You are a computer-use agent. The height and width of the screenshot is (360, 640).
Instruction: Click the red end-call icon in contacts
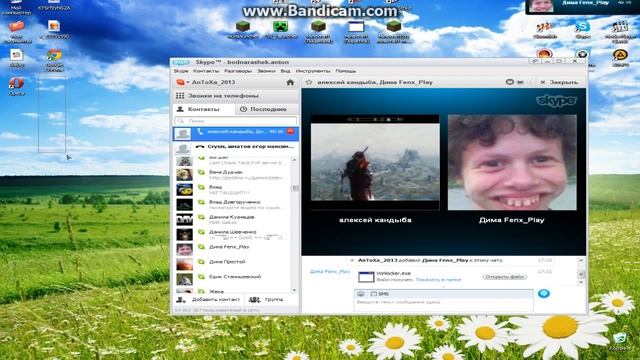pyautogui.click(x=290, y=131)
